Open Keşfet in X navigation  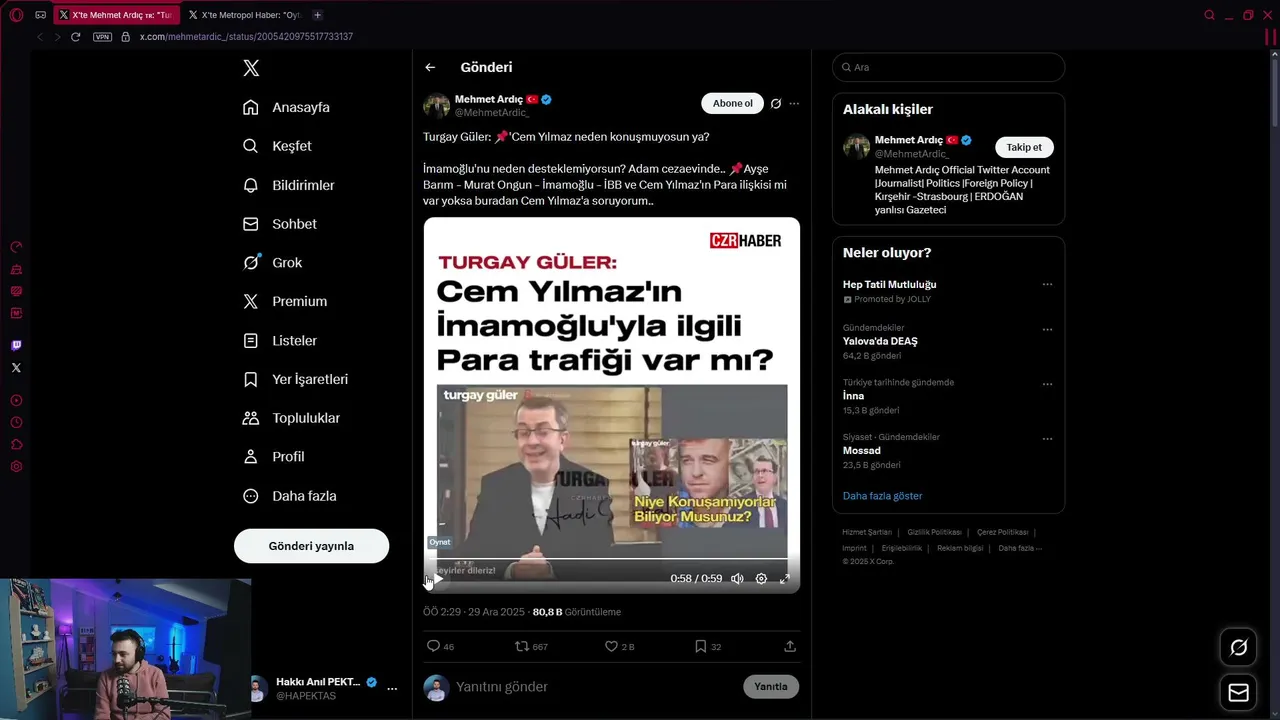pyautogui.click(x=277, y=146)
